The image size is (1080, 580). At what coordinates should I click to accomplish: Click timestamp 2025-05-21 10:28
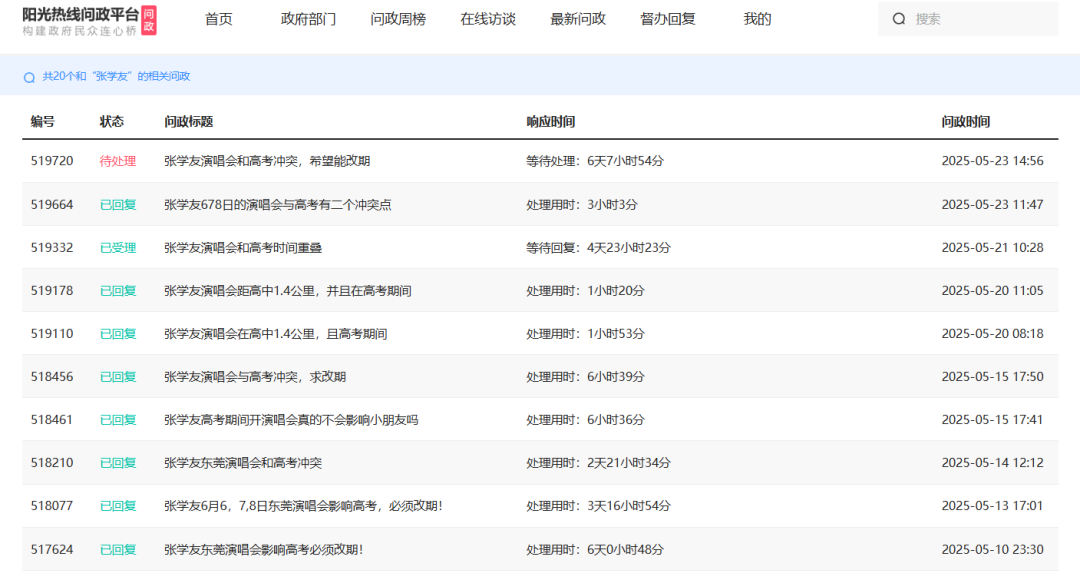(993, 247)
